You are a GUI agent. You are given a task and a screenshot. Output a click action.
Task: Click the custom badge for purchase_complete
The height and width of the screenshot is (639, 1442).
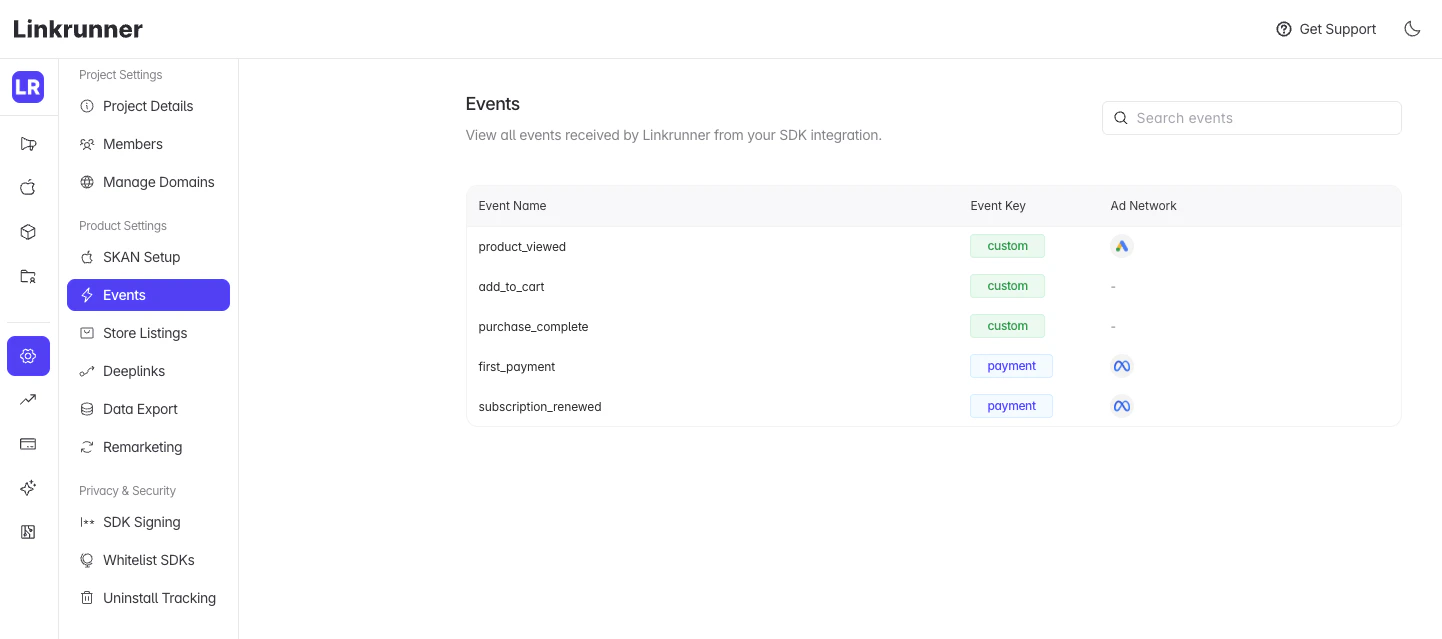point(1007,326)
